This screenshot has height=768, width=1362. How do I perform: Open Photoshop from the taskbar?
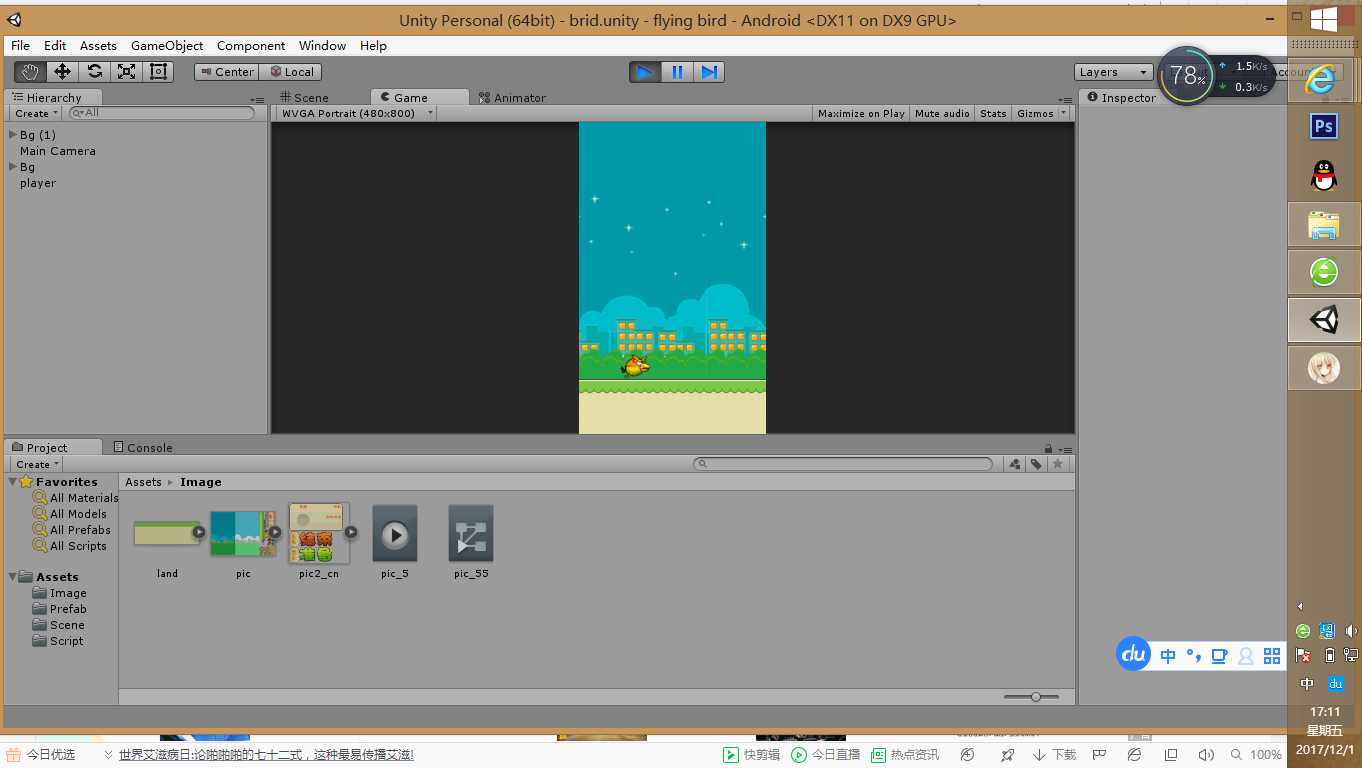click(1324, 127)
